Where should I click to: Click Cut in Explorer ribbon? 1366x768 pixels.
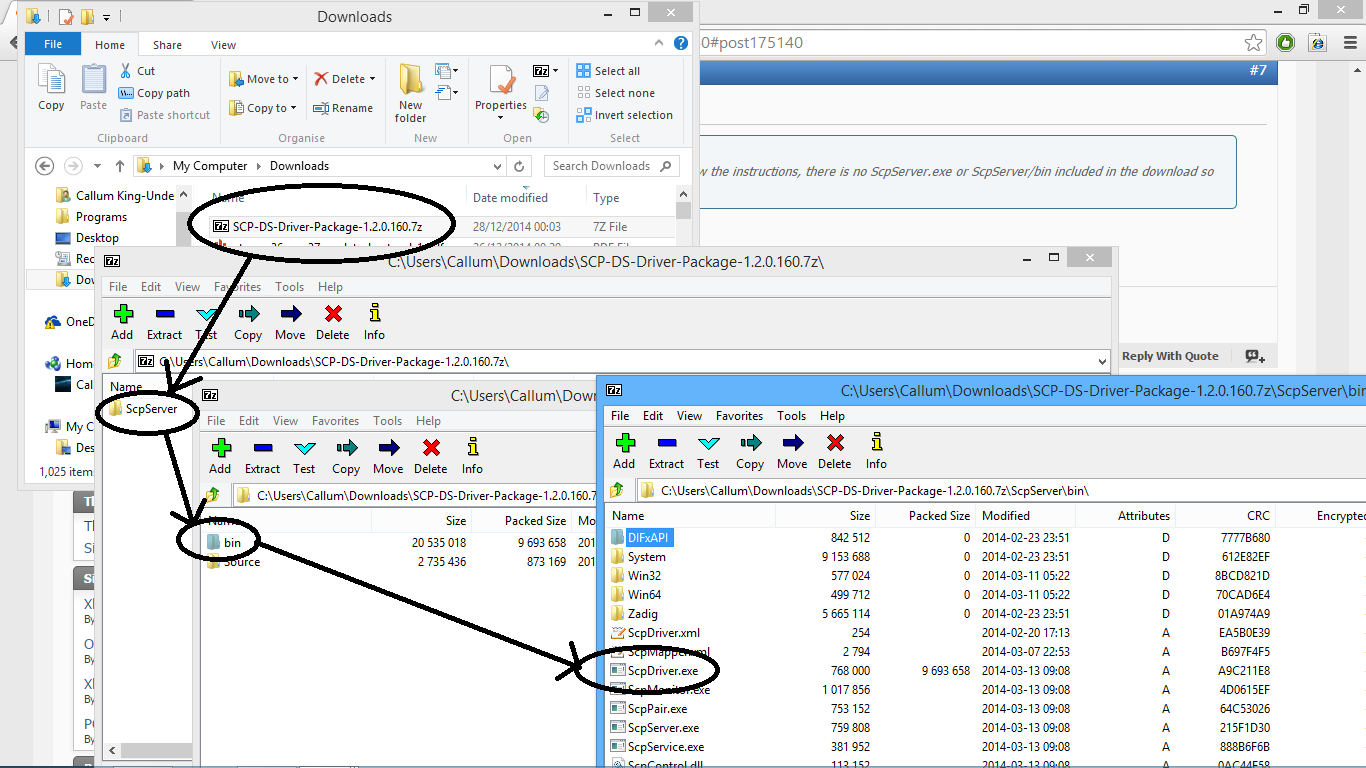click(x=138, y=71)
